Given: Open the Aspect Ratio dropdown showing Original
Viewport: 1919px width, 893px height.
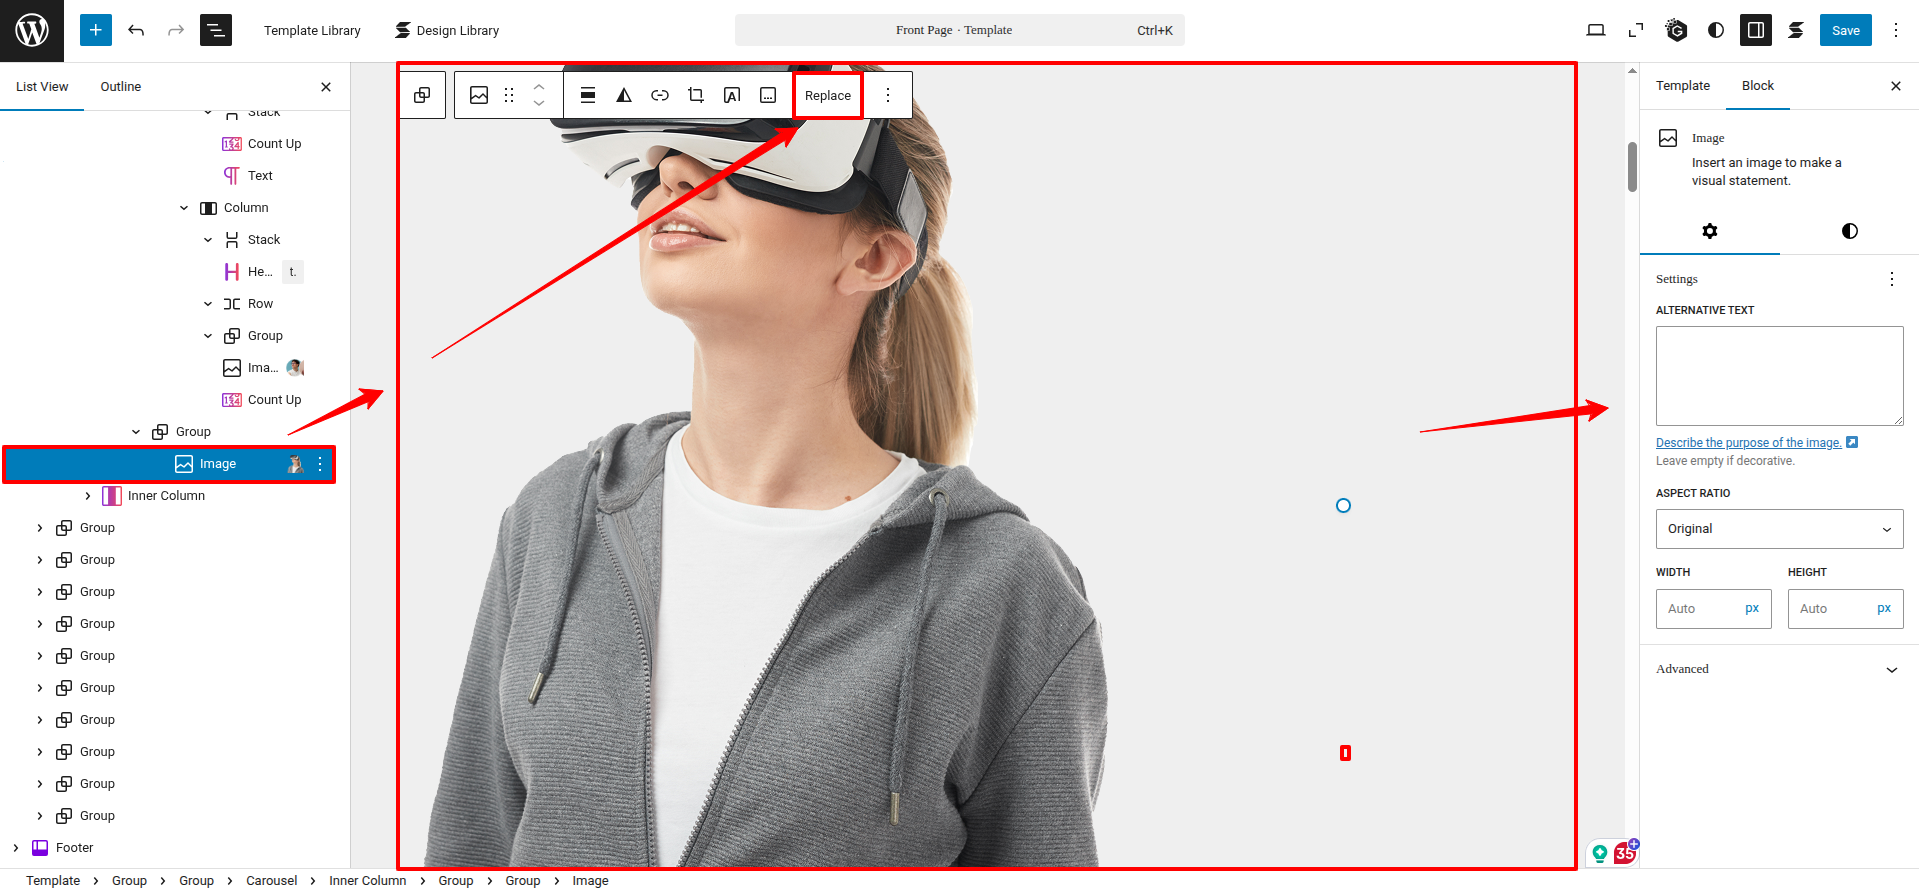Looking at the screenshot, I should [1779, 529].
